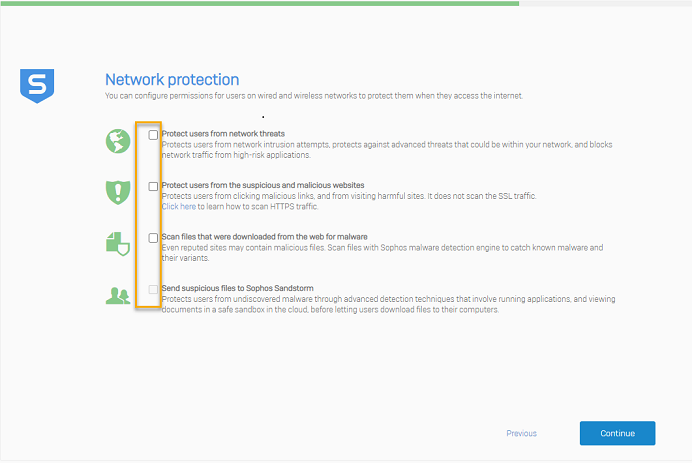Image resolution: width=692 pixels, height=463 pixels.
Task: Toggle Send suspicious files to Sophos Sandstorm checkbox
Action: [x=153, y=289]
